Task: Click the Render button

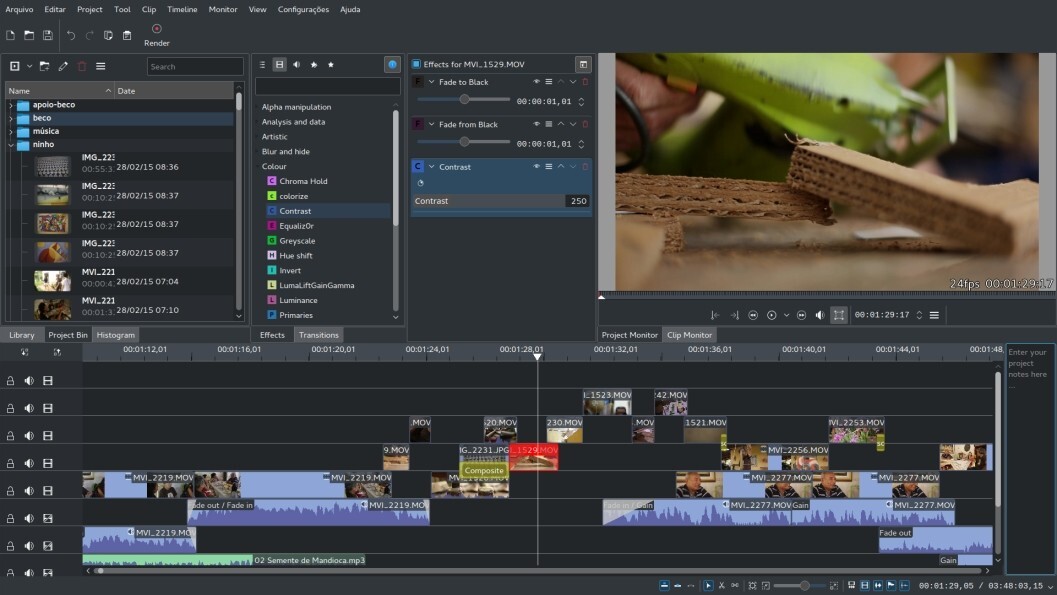Action: [156, 35]
